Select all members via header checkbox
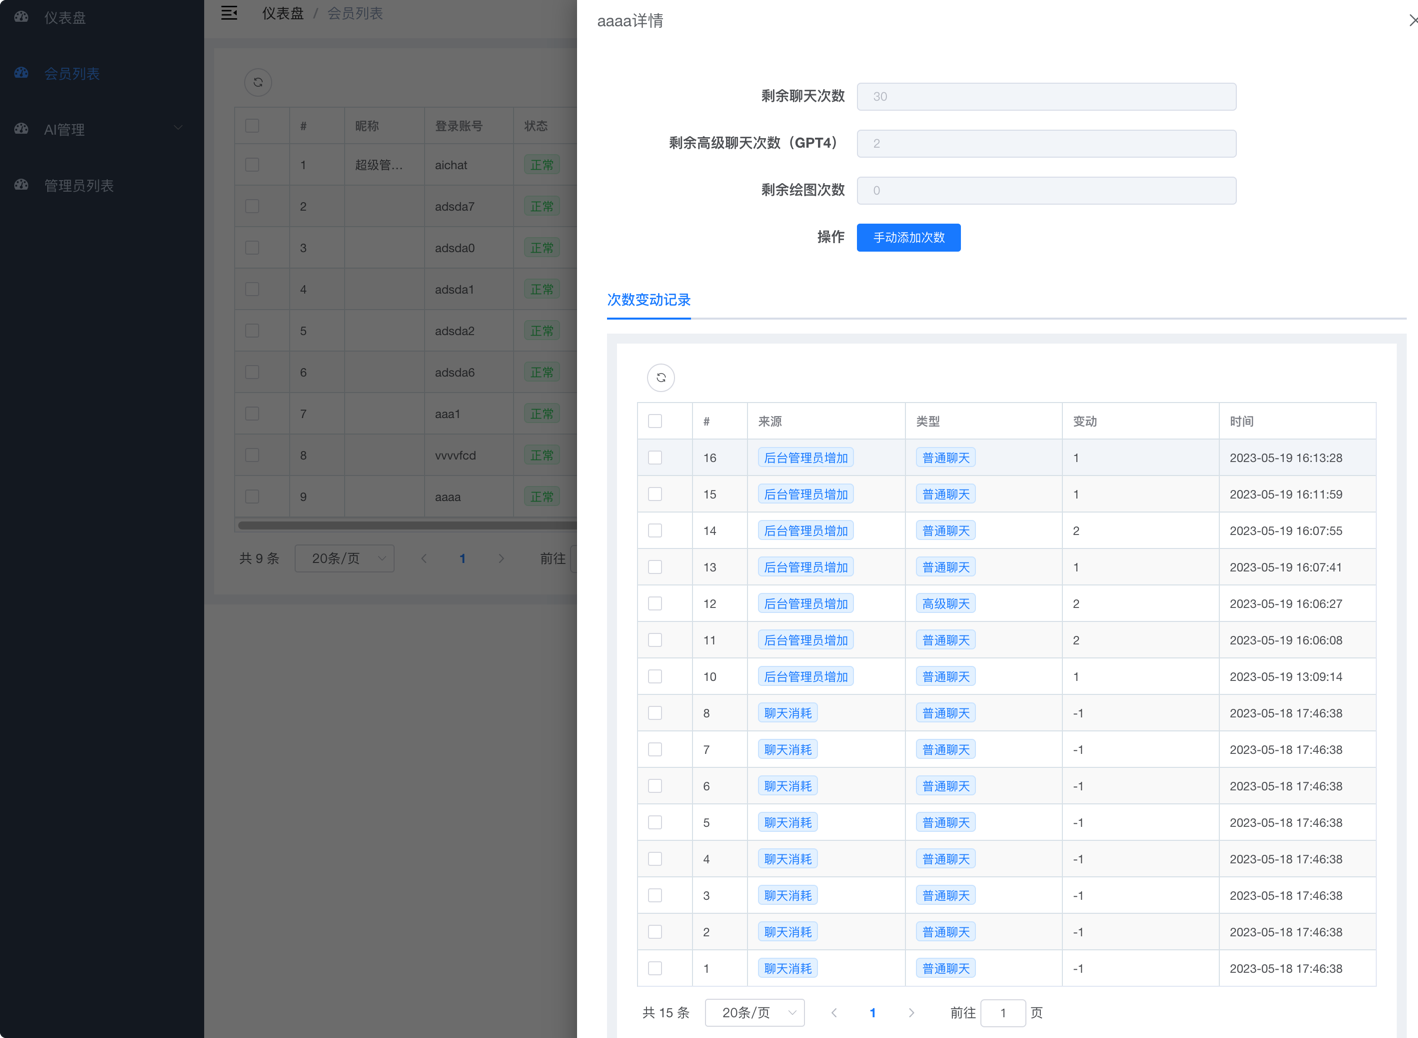1418x1038 pixels. [252, 126]
